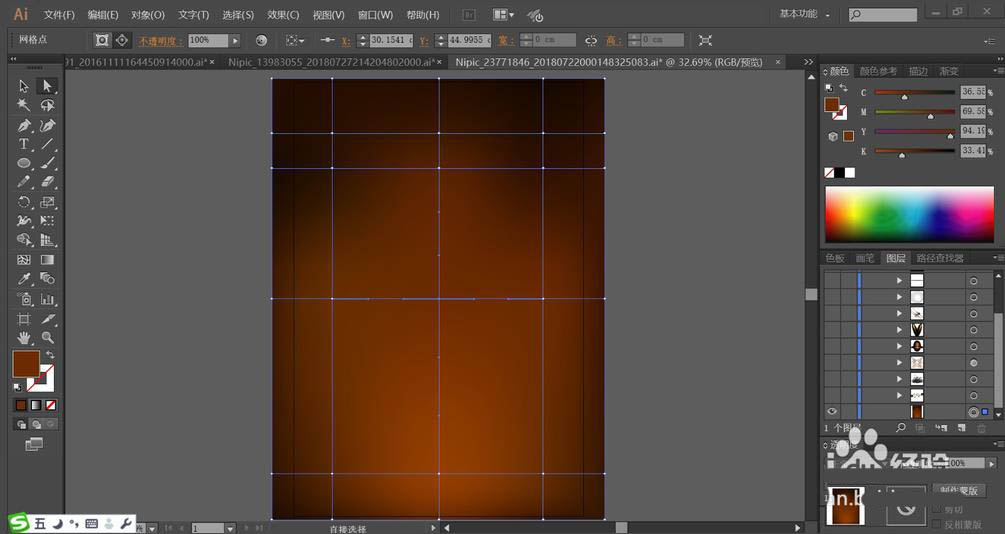
Task: Select the Eraser tool
Action: pyautogui.click(x=47, y=182)
